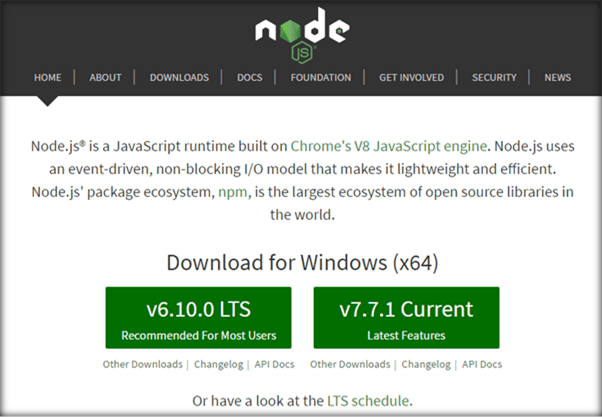Open Other Downloads under LTS button
Viewport: 602px width, 417px height.
(x=142, y=365)
